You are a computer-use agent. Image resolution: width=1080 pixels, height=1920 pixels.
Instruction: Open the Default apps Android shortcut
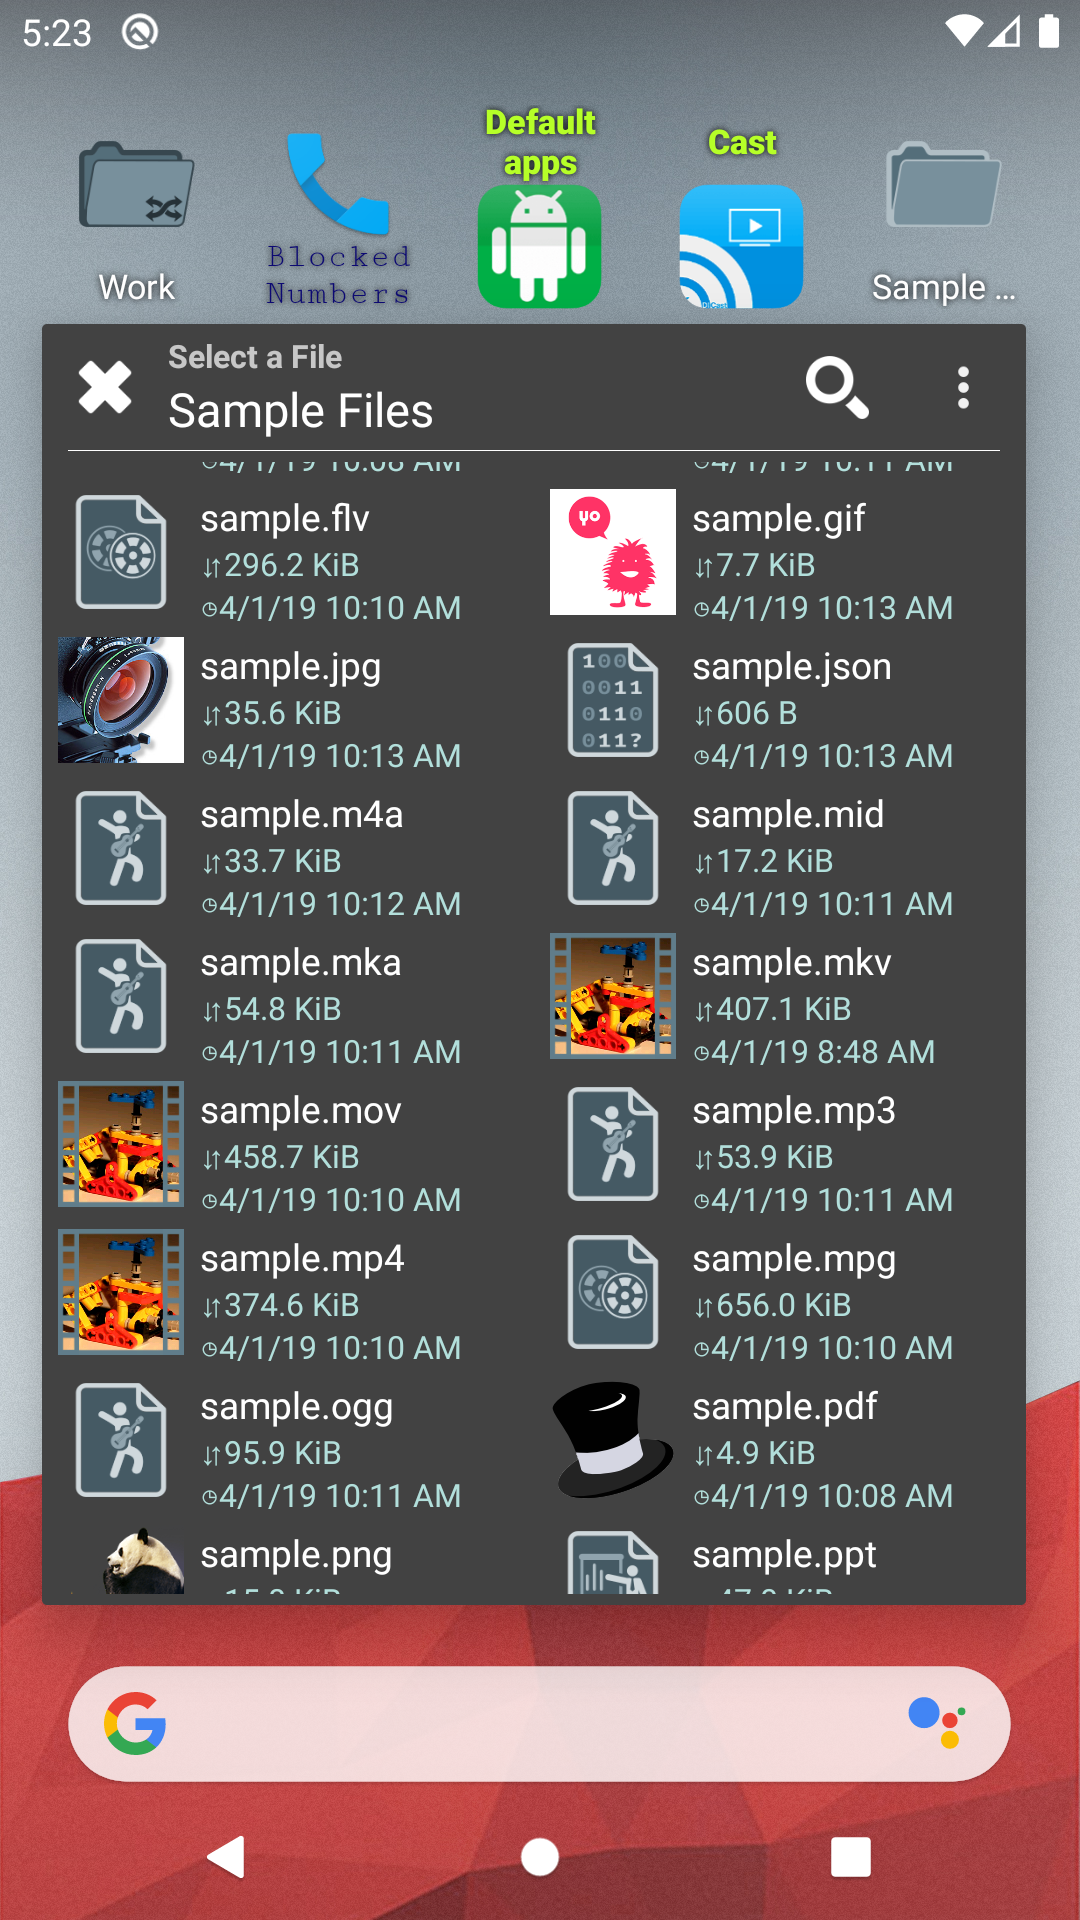[x=540, y=245]
